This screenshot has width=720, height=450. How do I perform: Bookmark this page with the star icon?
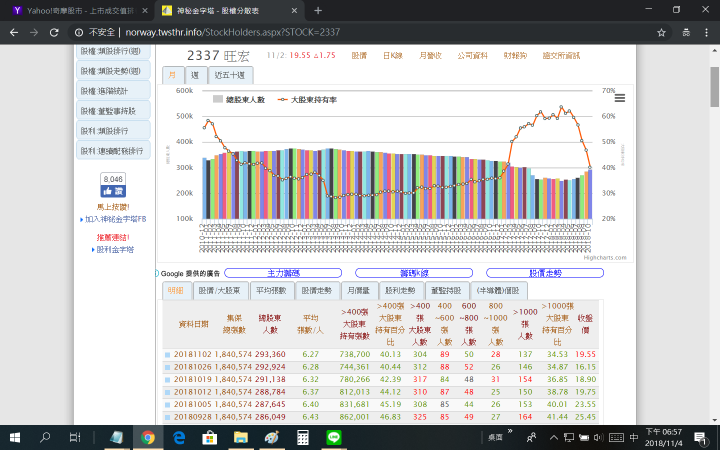(662, 32)
